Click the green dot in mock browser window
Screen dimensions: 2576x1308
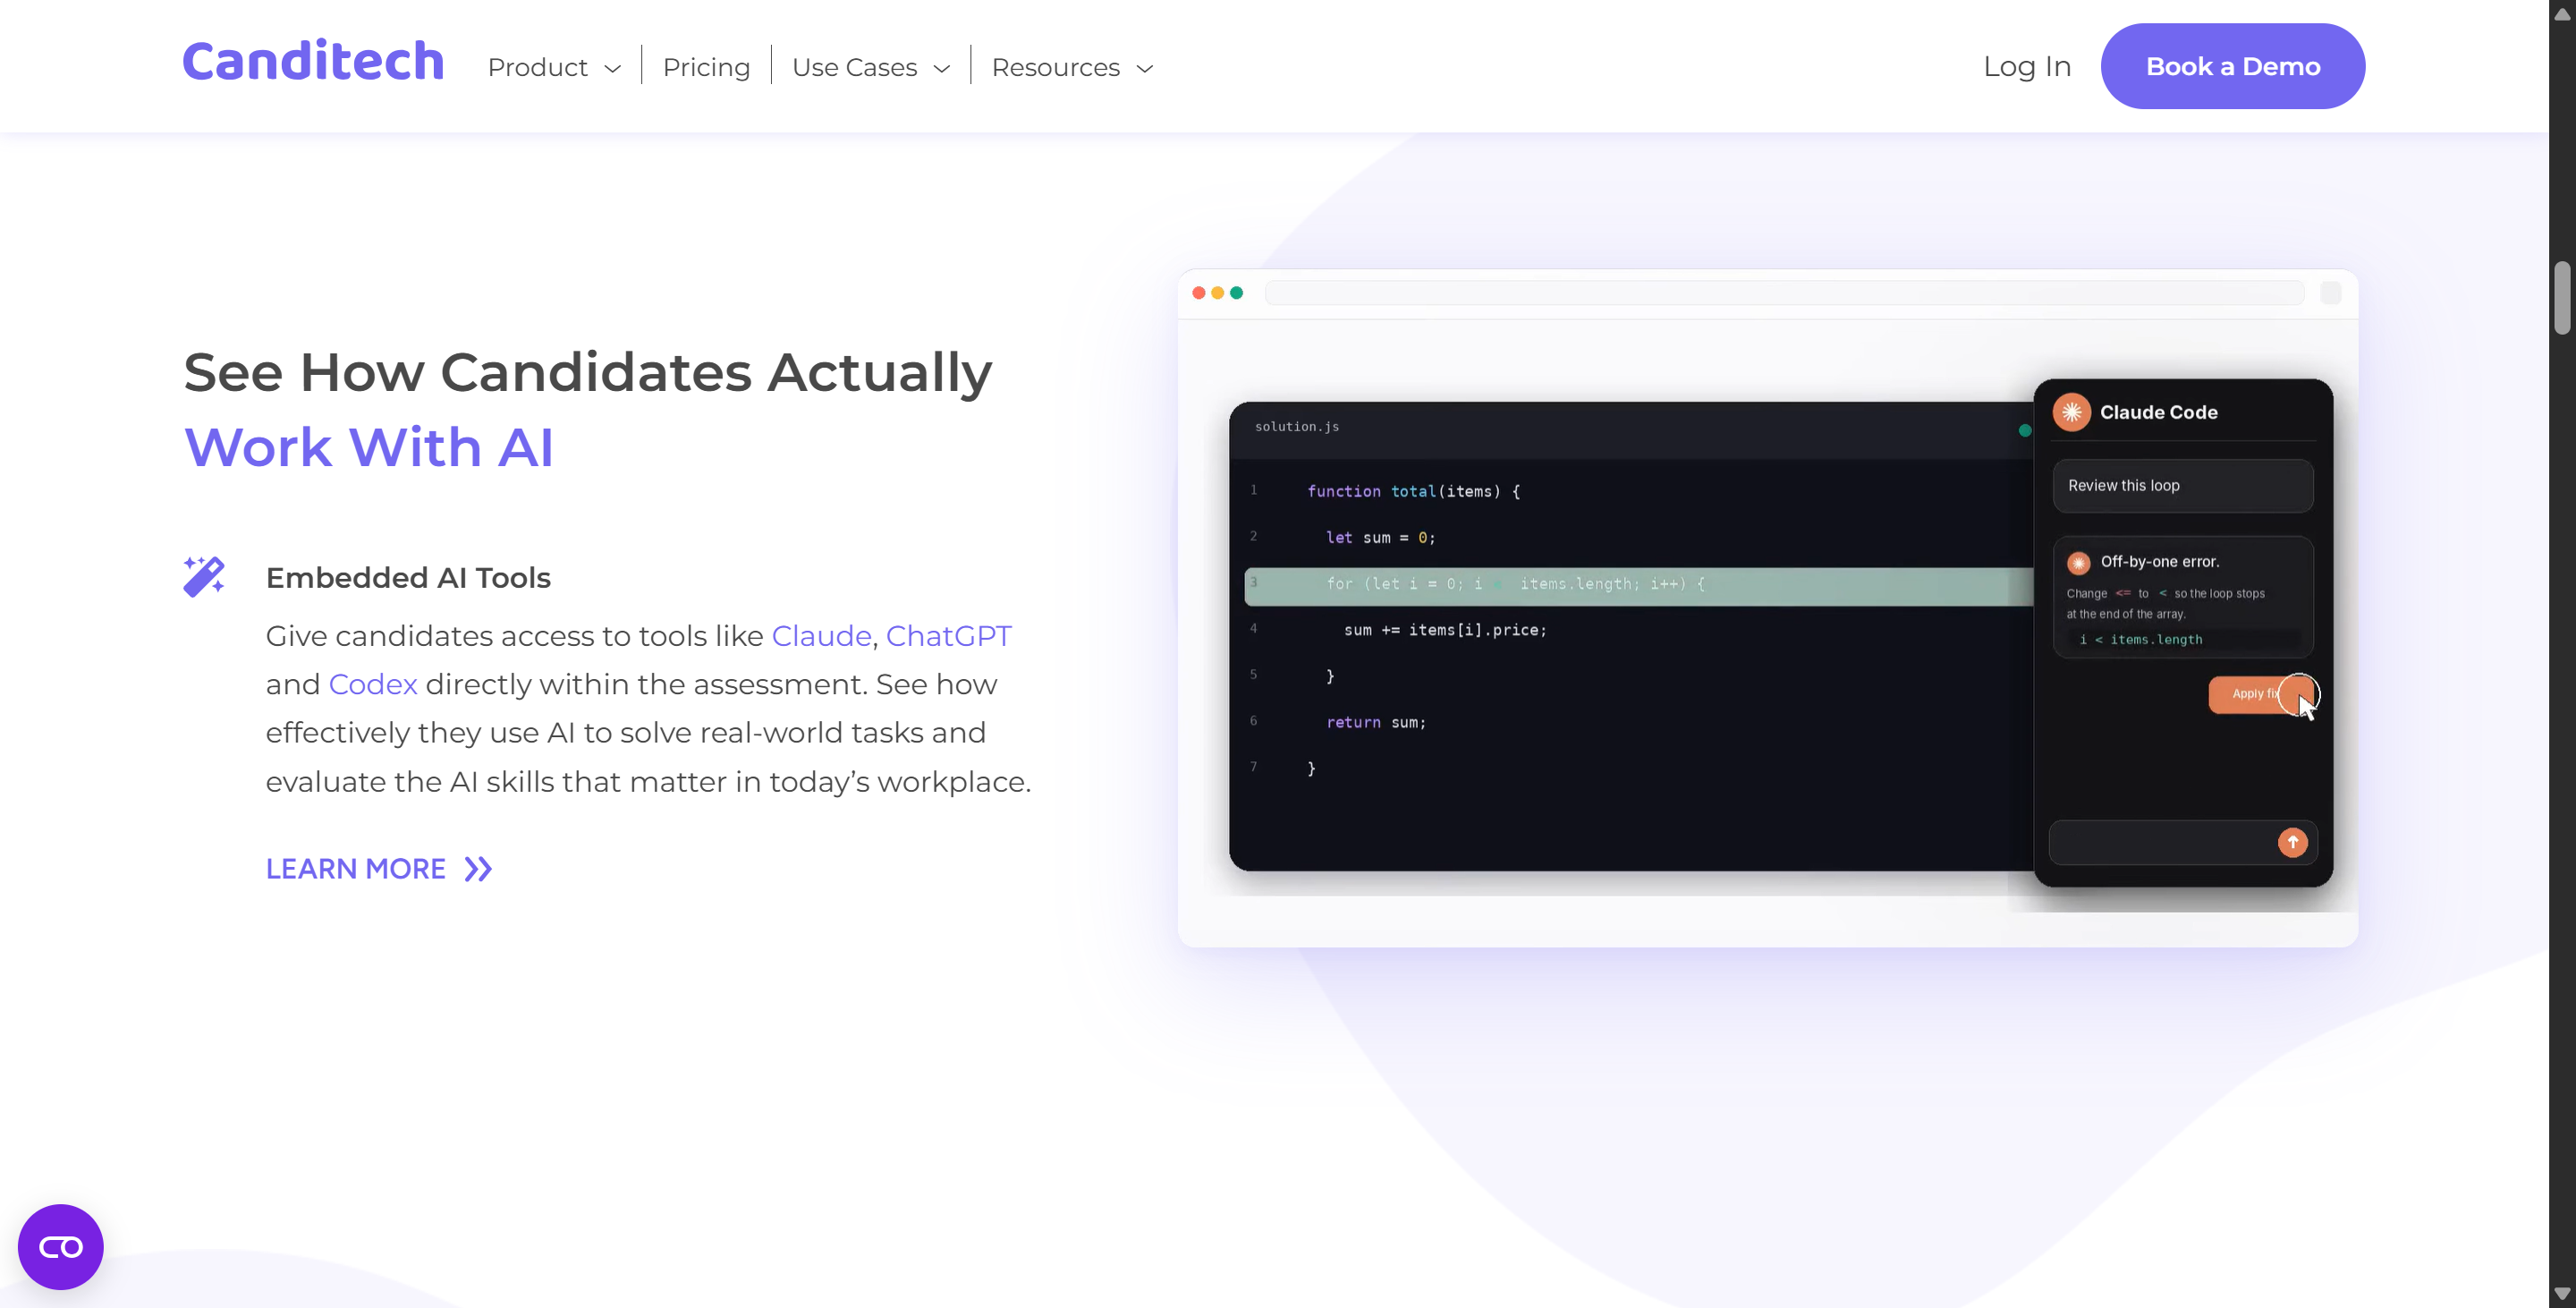[x=1236, y=293]
